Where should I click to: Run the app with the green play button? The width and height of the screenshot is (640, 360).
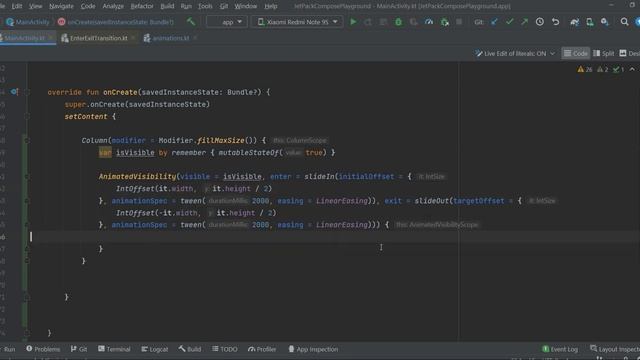coord(353,22)
